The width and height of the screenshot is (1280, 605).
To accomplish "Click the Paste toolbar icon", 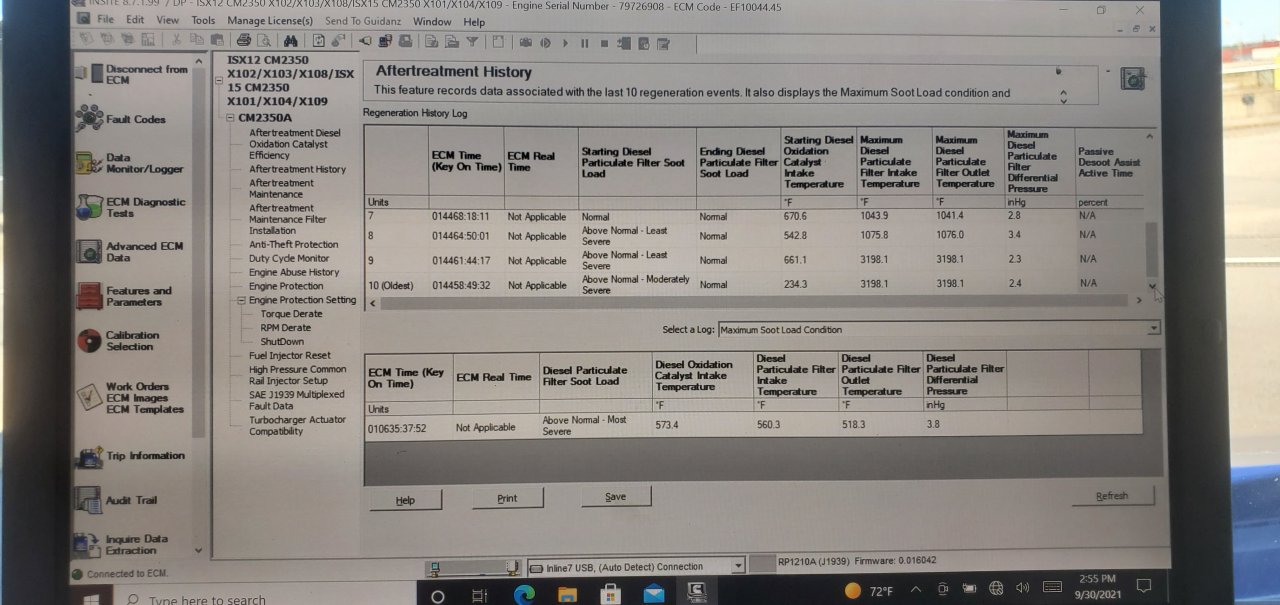I will [x=216, y=42].
